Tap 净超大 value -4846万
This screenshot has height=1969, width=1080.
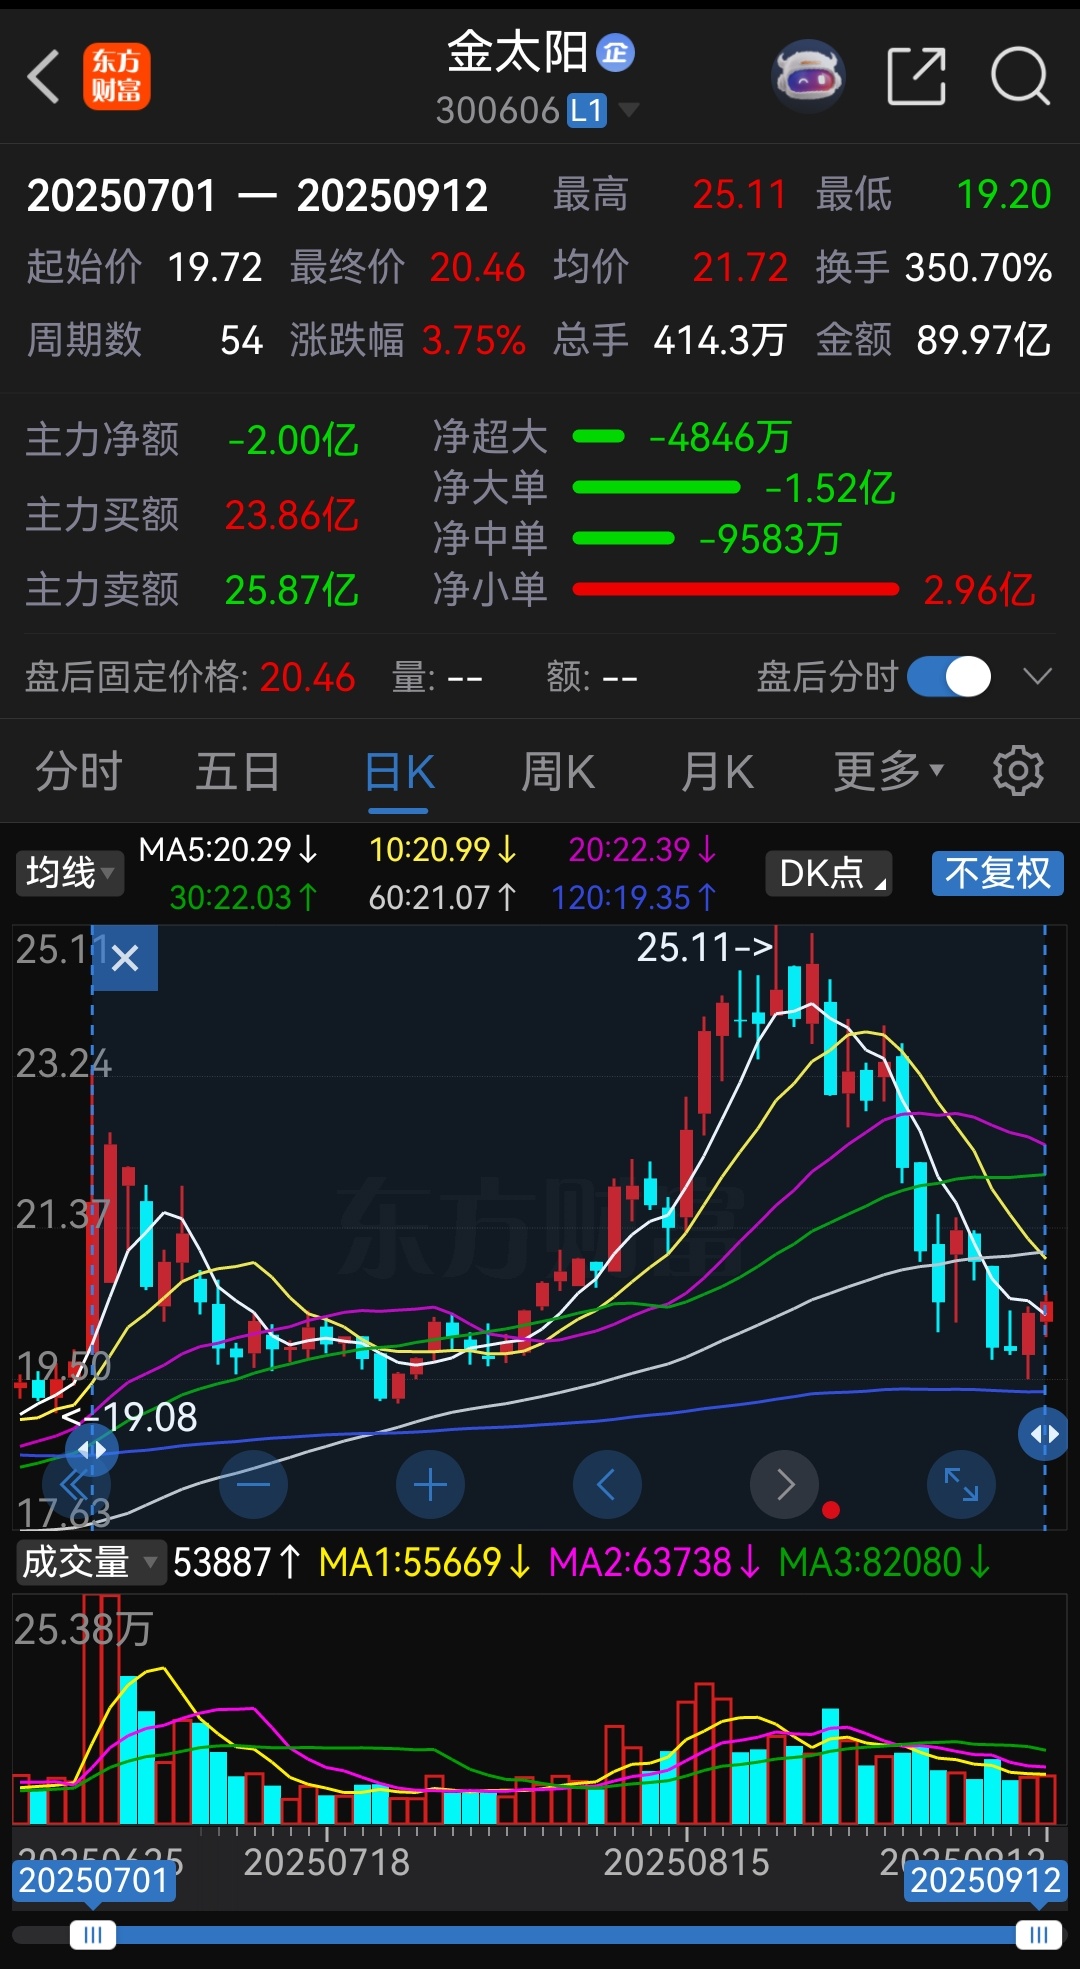point(720,437)
